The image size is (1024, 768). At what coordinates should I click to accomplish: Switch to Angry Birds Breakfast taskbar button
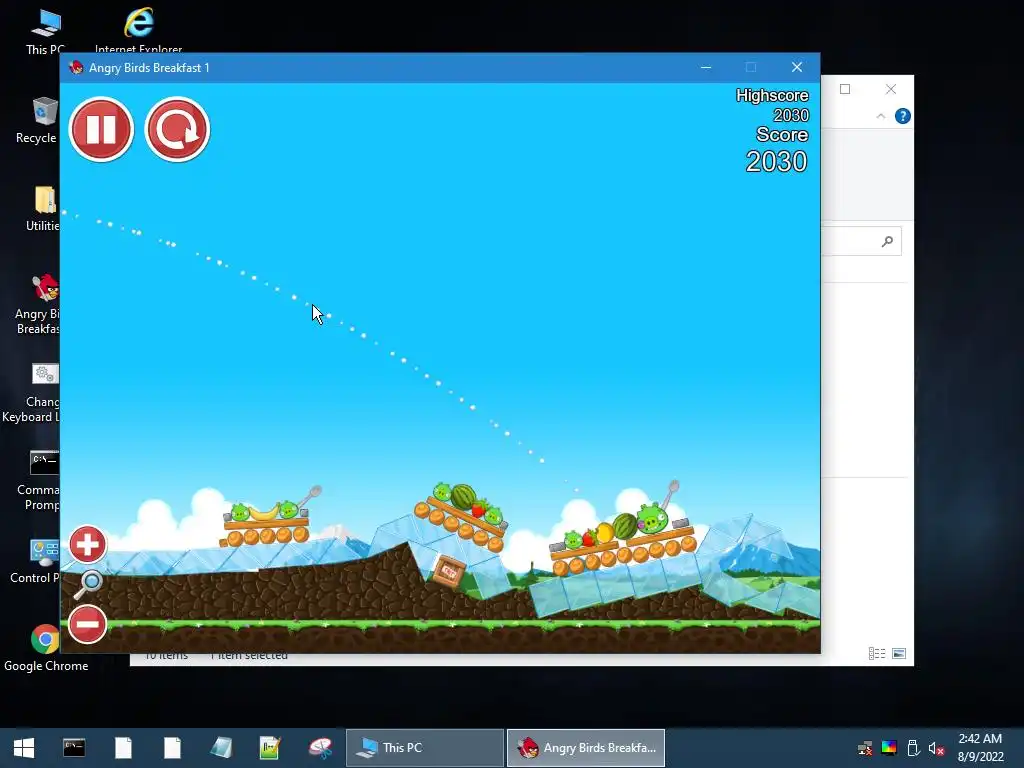point(586,748)
